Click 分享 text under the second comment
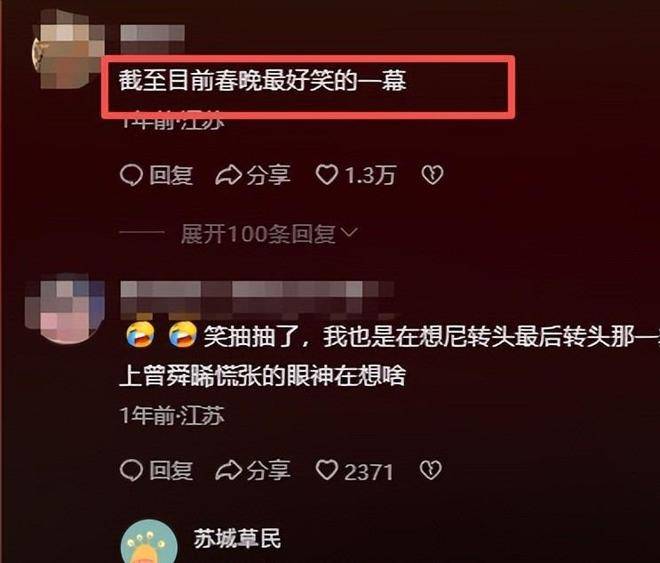Viewport: 660px width, 563px height. (269, 470)
